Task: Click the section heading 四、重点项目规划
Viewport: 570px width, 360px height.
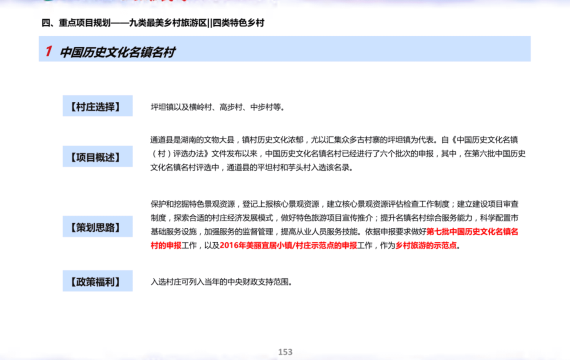Action: (x=76, y=23)
